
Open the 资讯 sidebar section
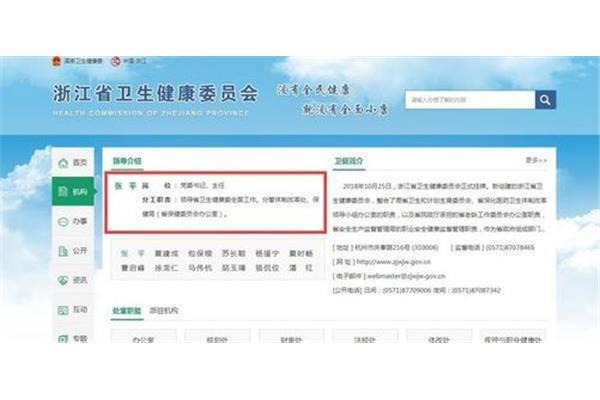pyautogui.click(x=73, y=280)
